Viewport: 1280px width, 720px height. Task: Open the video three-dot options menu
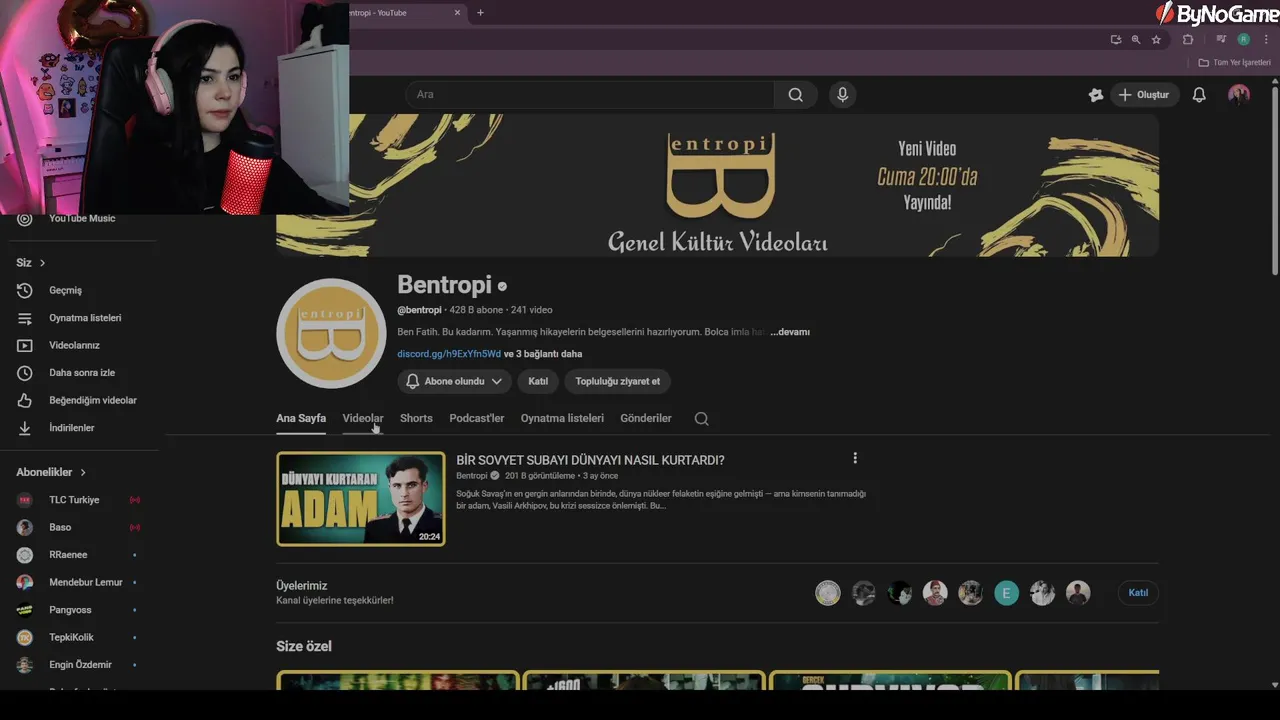click(855, 458)
